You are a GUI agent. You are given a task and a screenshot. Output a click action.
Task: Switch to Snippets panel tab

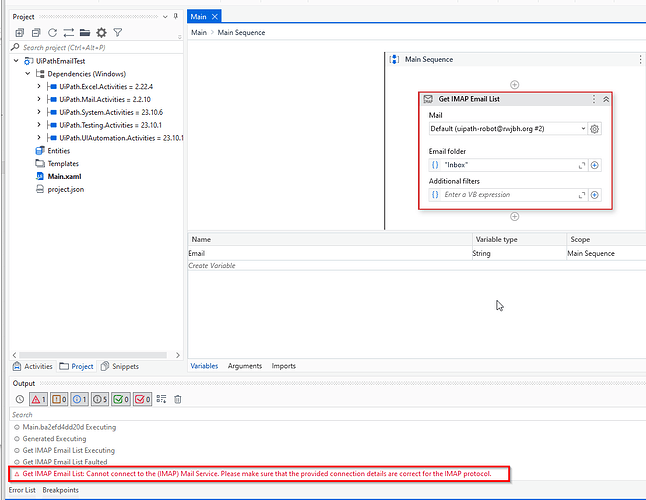[120, 366]
